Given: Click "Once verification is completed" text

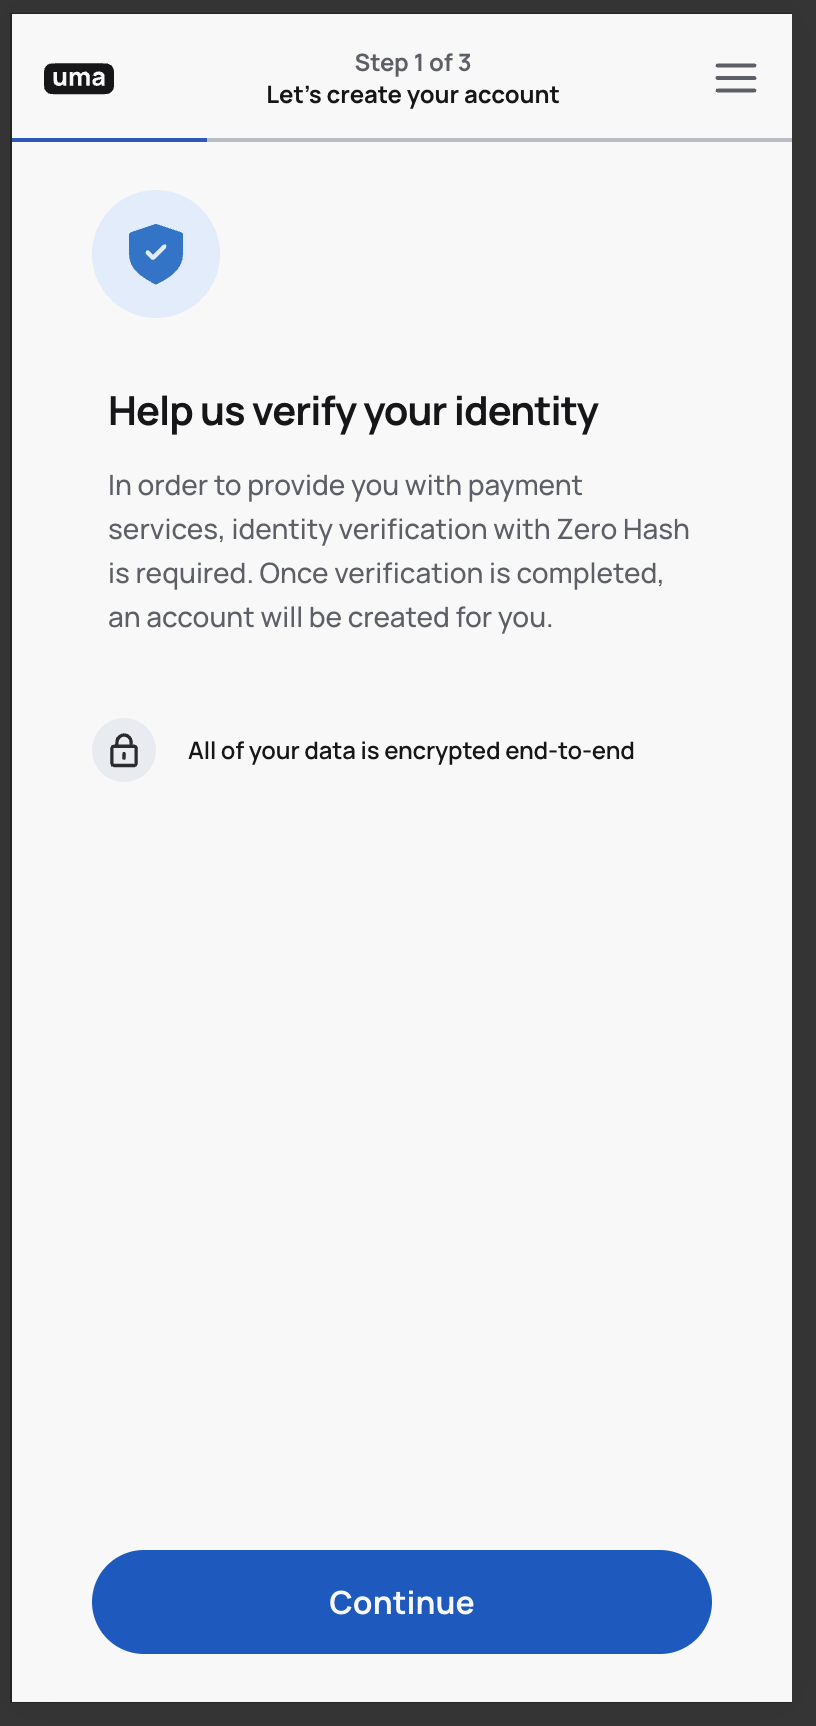Looking at the screenshot, I should tap(461, 573).
